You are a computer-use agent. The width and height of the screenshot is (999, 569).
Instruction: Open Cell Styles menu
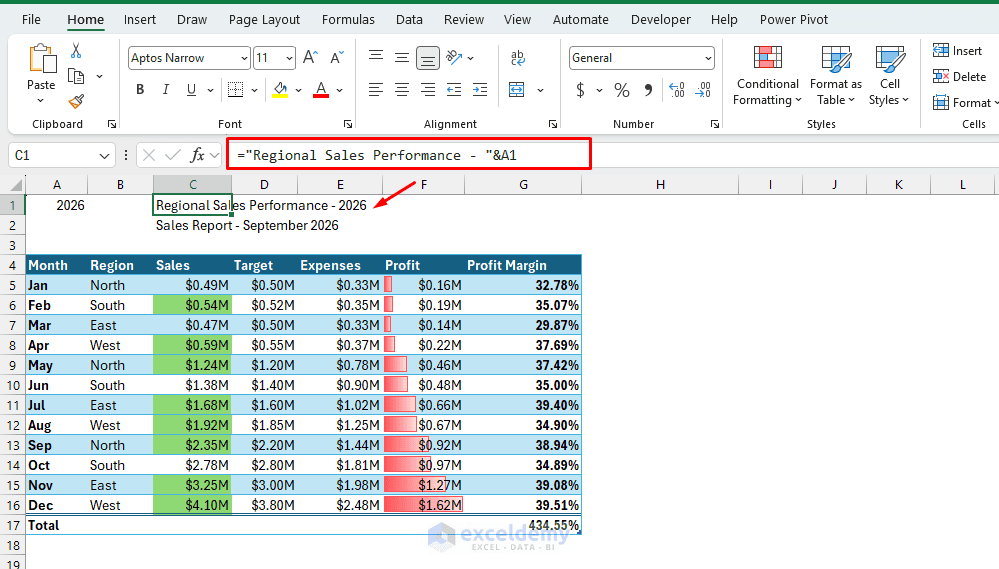pyautogui.click(x=889, y=75)
